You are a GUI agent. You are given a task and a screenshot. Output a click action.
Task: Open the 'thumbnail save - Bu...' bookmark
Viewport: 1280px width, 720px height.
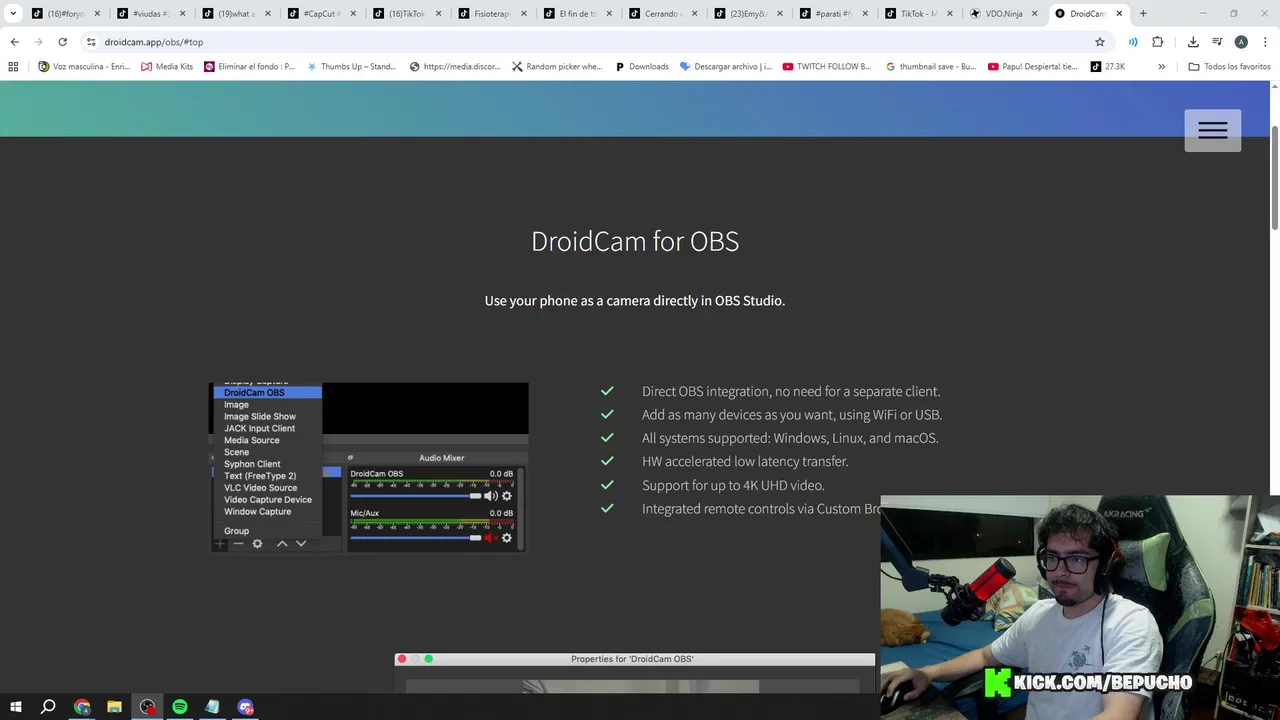click(x=930, y=66)
